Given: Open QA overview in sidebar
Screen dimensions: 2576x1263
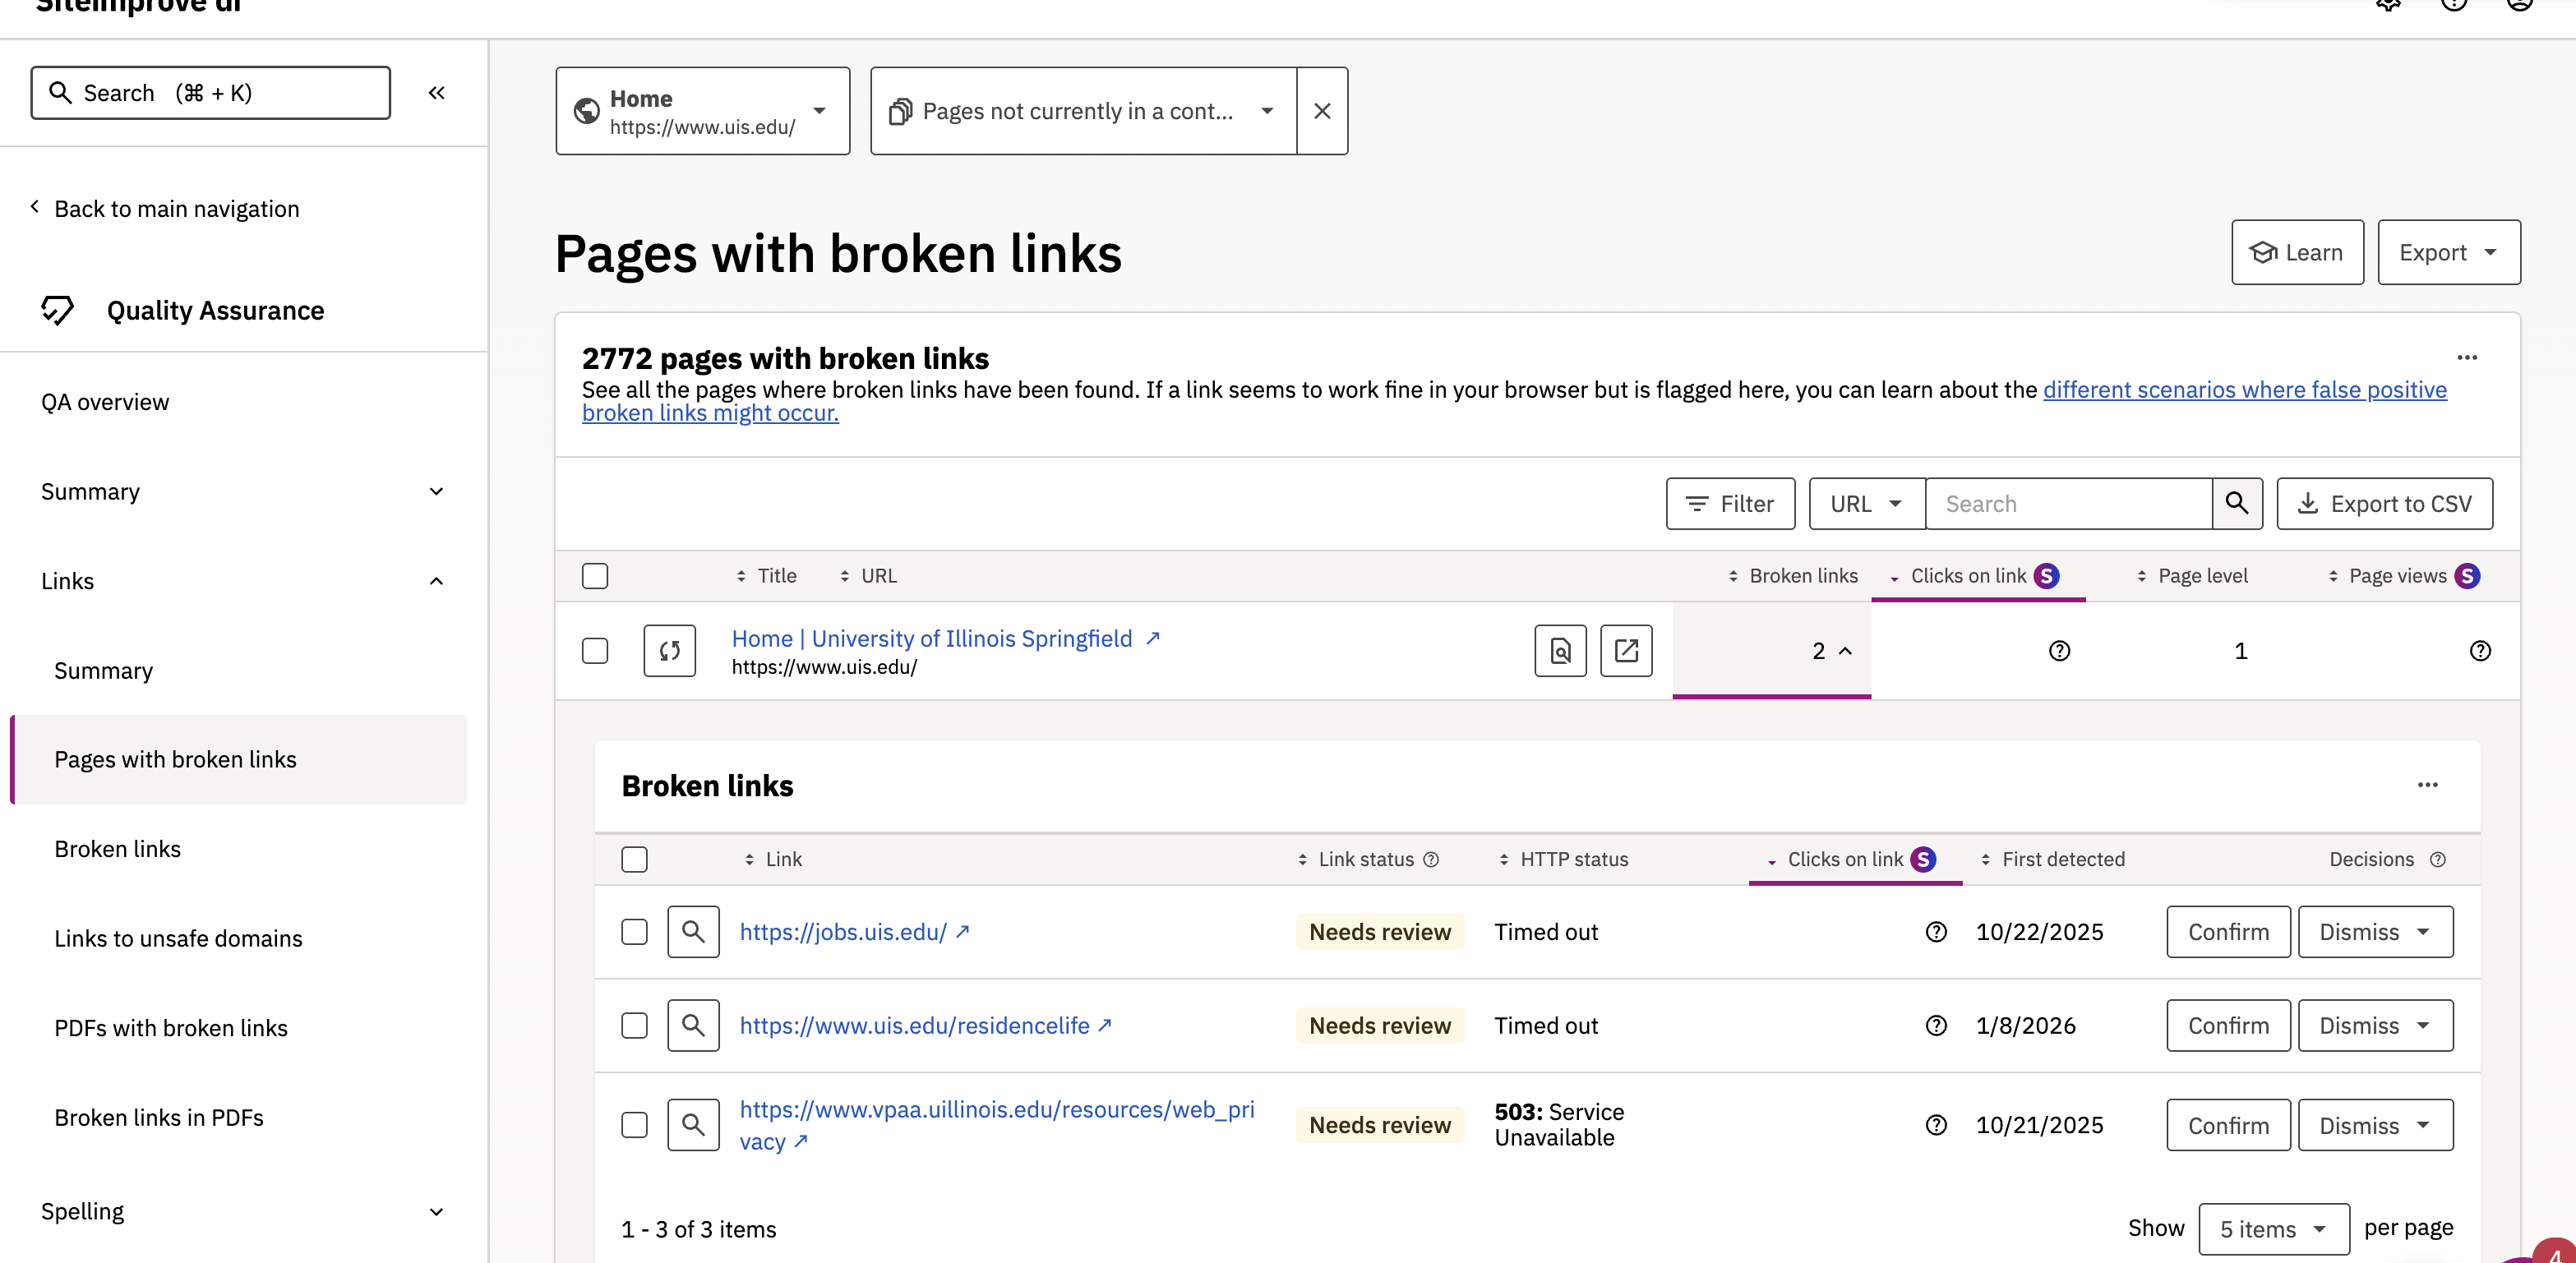Looking at the screenshot, I should (x=105, y=402).
